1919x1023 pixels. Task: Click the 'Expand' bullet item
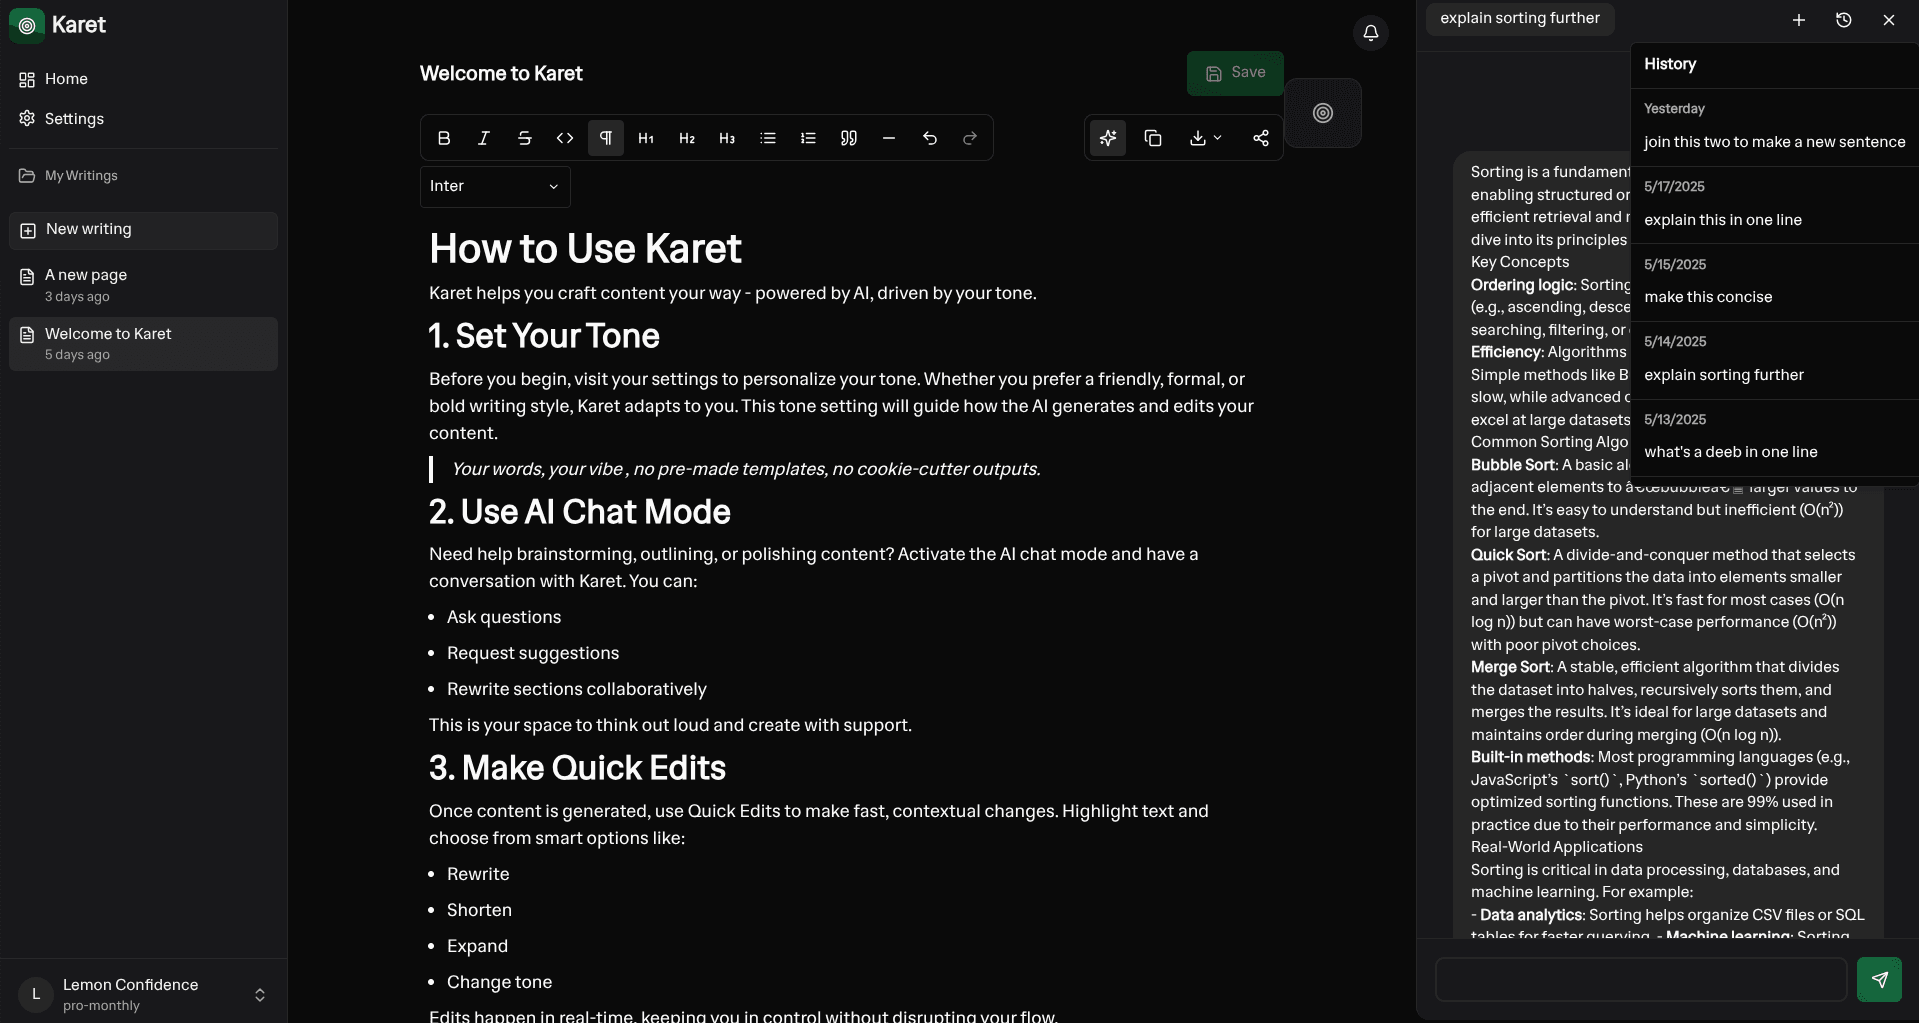(477, 946)
